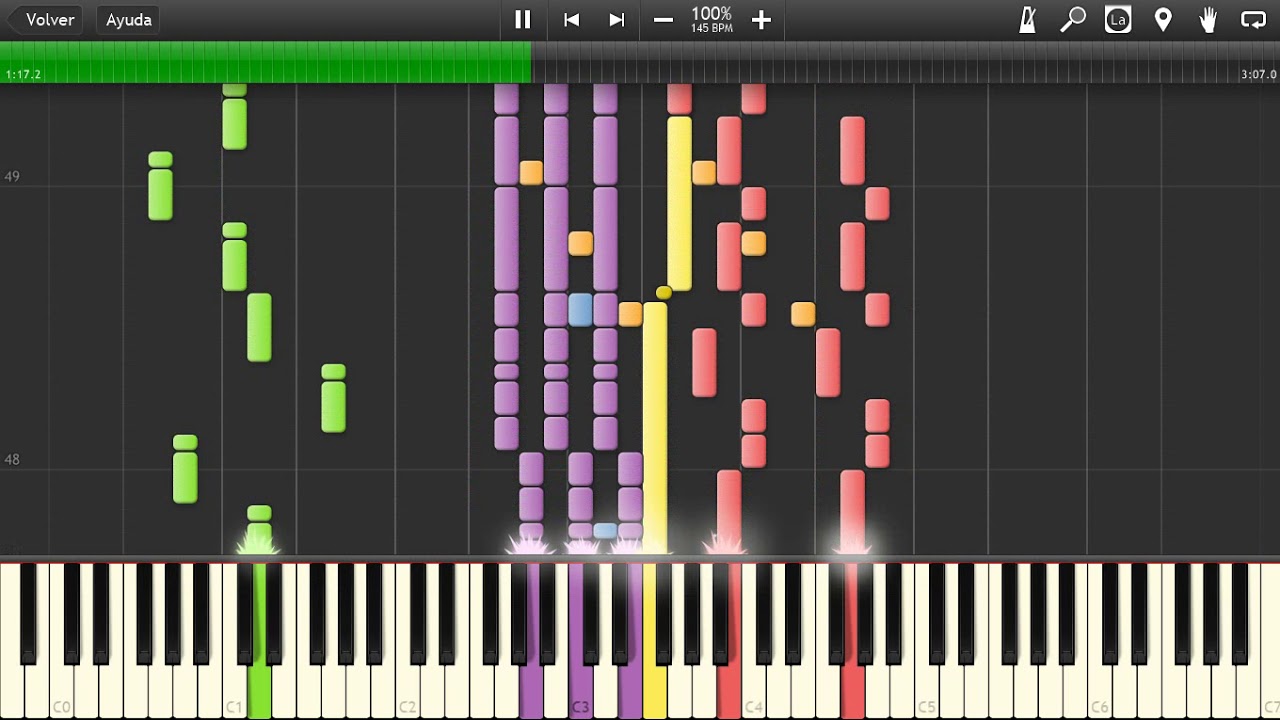
Task: Skip to the next section
Action: pos(617,20)
